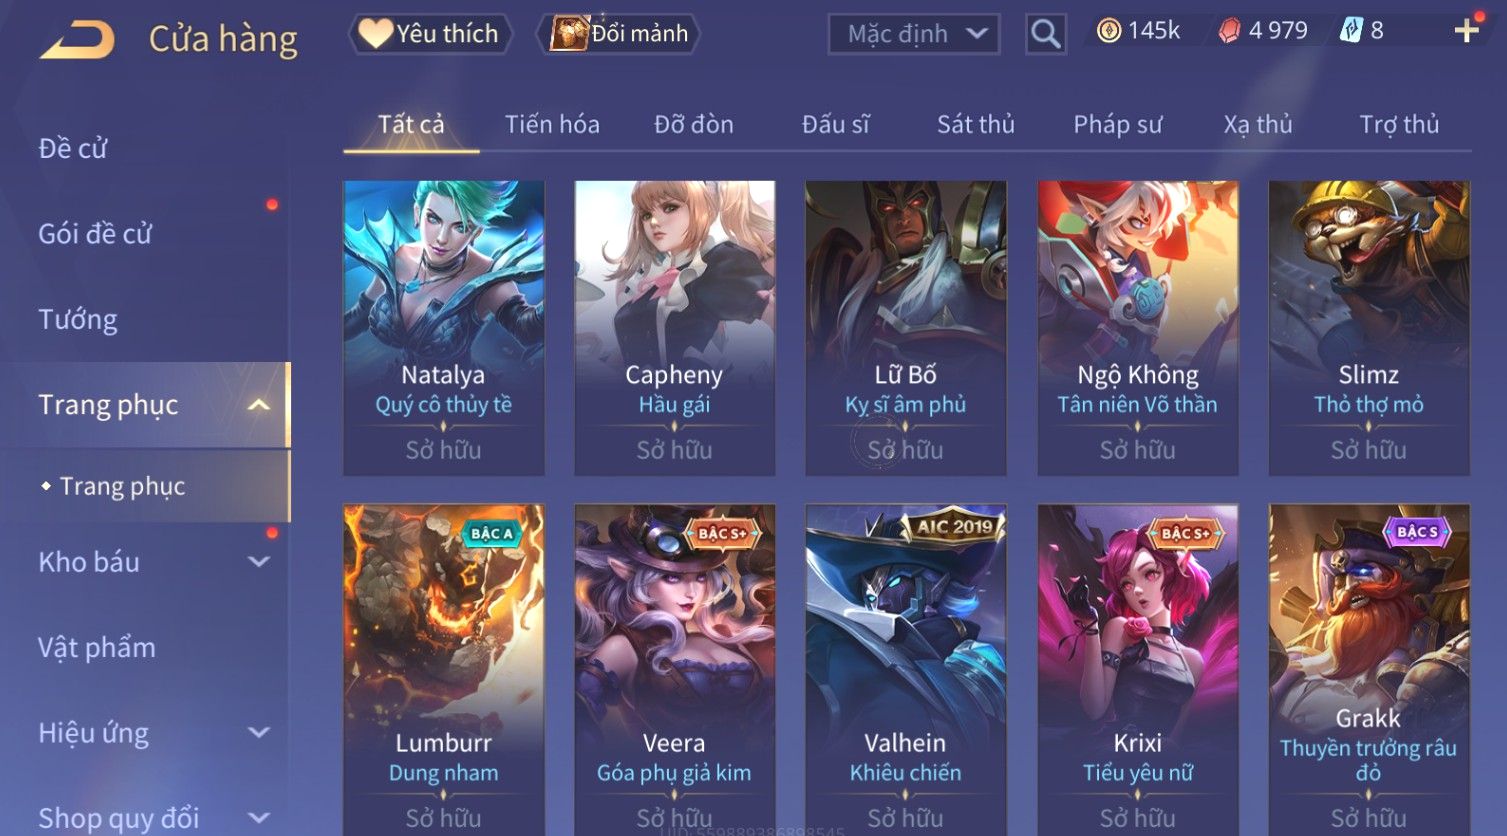Open Gói đề cử in sidebar
1507x836 pixels.
(95, 234)
